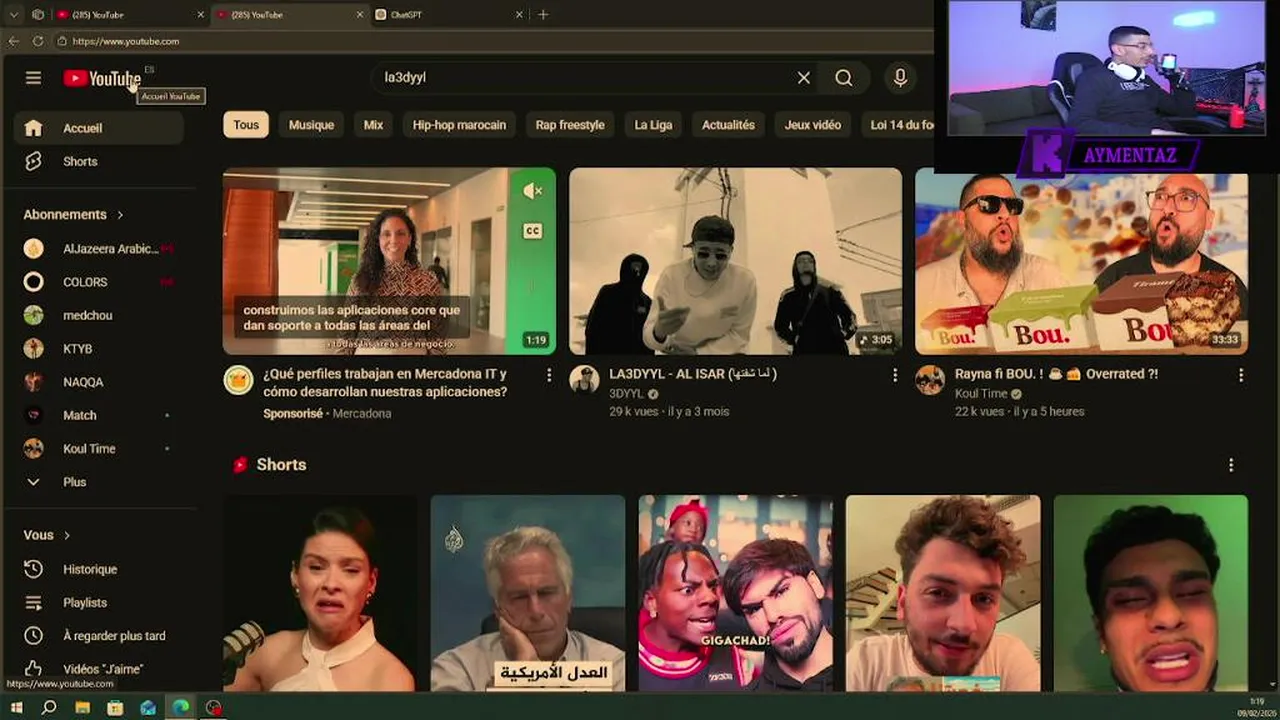Viewport: 1280px width, 720px height.
Task: Go back with the browser arrow
Action: click(x=13, y=41)
